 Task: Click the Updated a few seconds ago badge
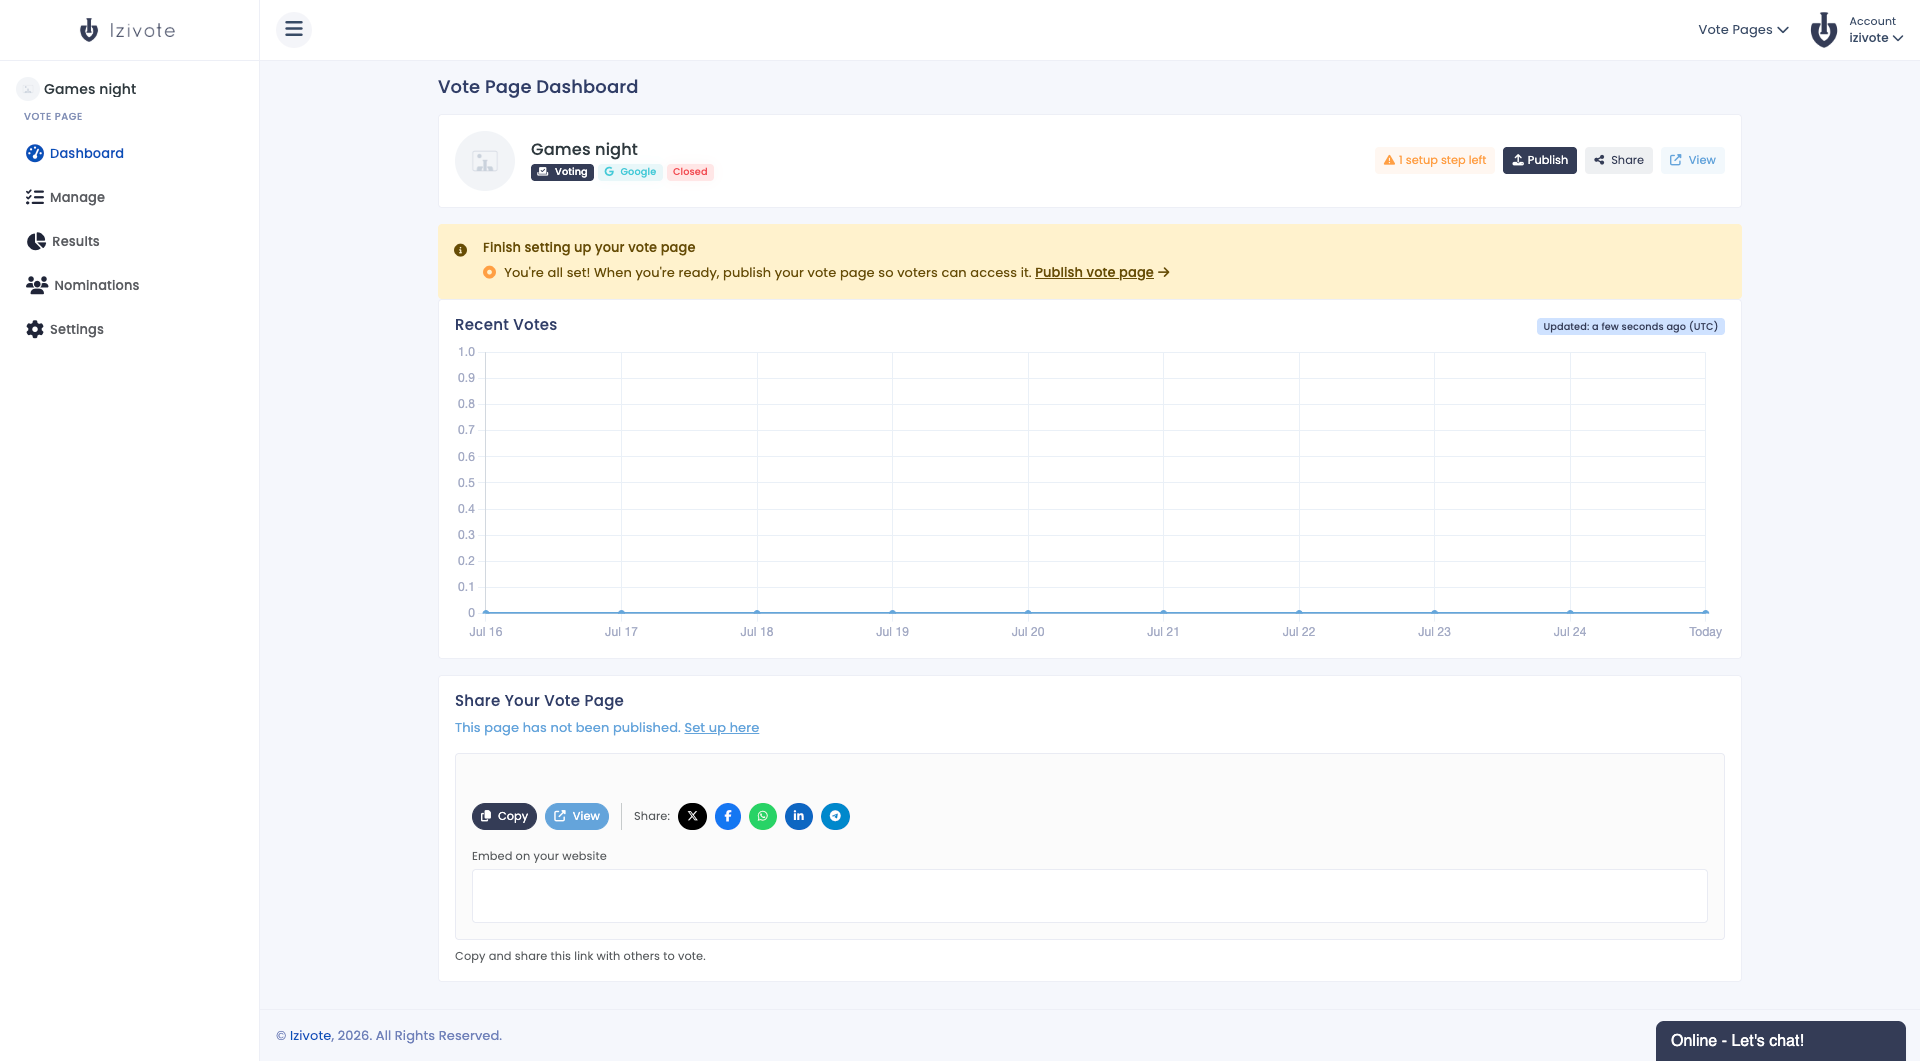(1630, 327)
